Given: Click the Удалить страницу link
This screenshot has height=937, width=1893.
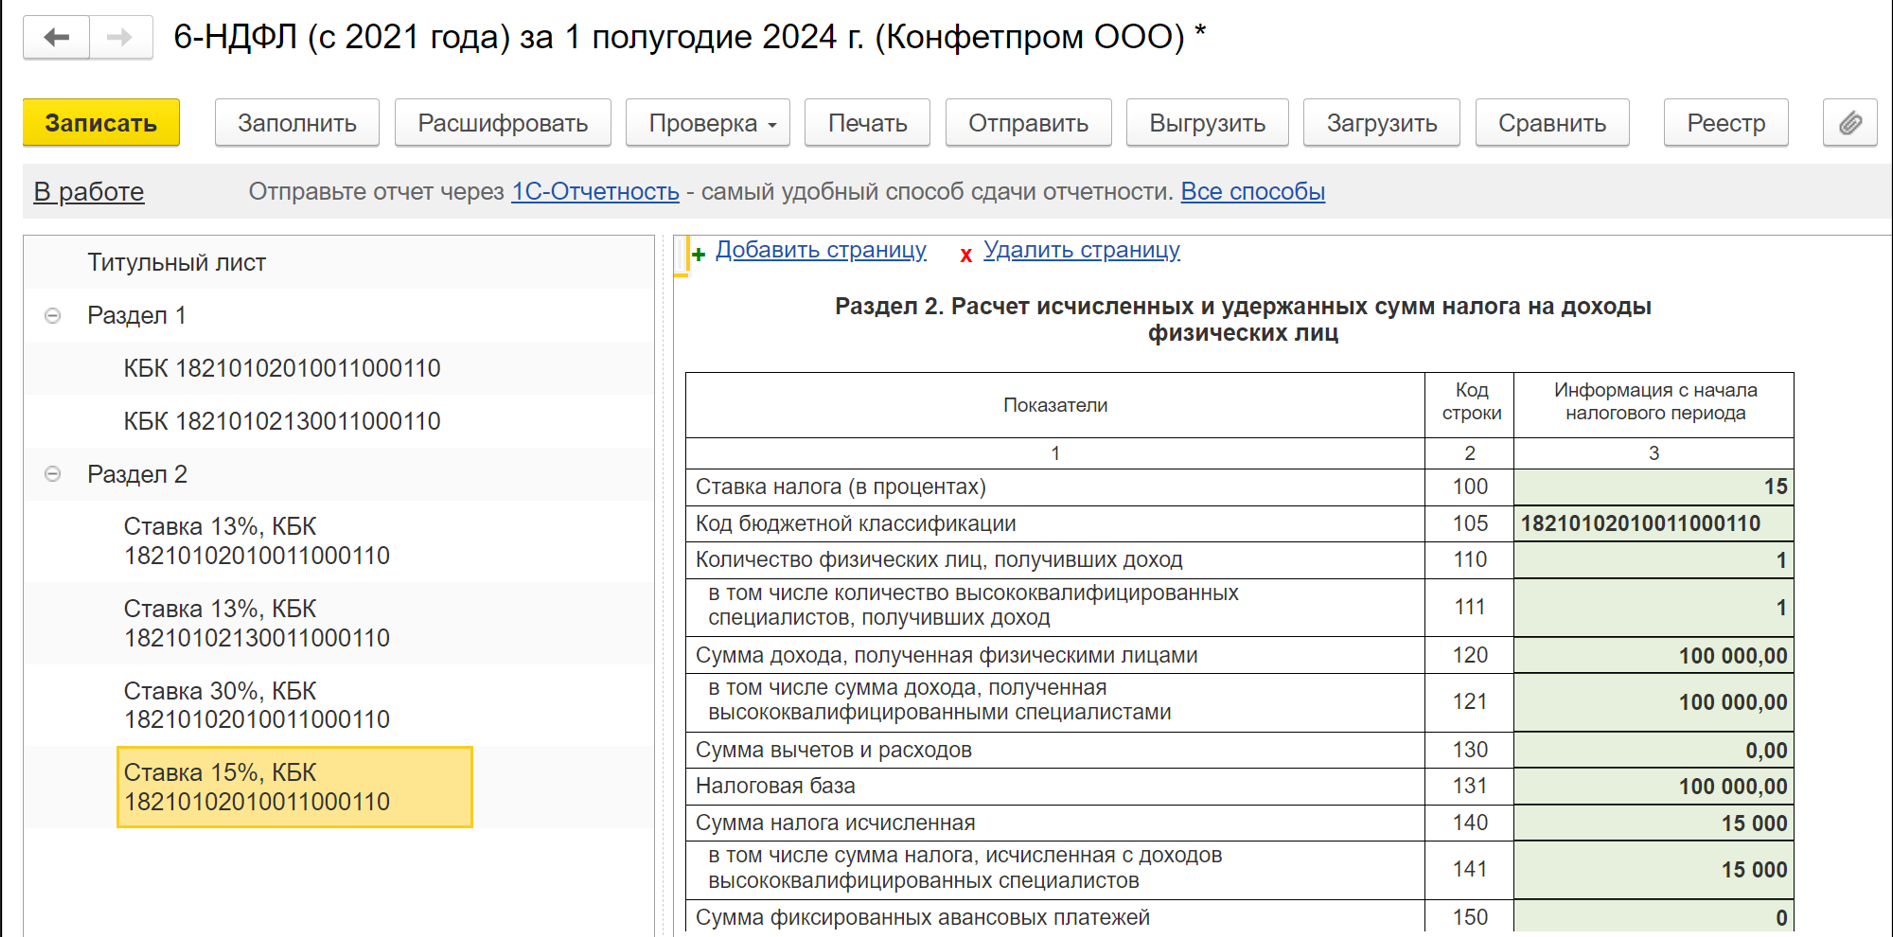Looking at the screenshot, I should click(1082, 250).
